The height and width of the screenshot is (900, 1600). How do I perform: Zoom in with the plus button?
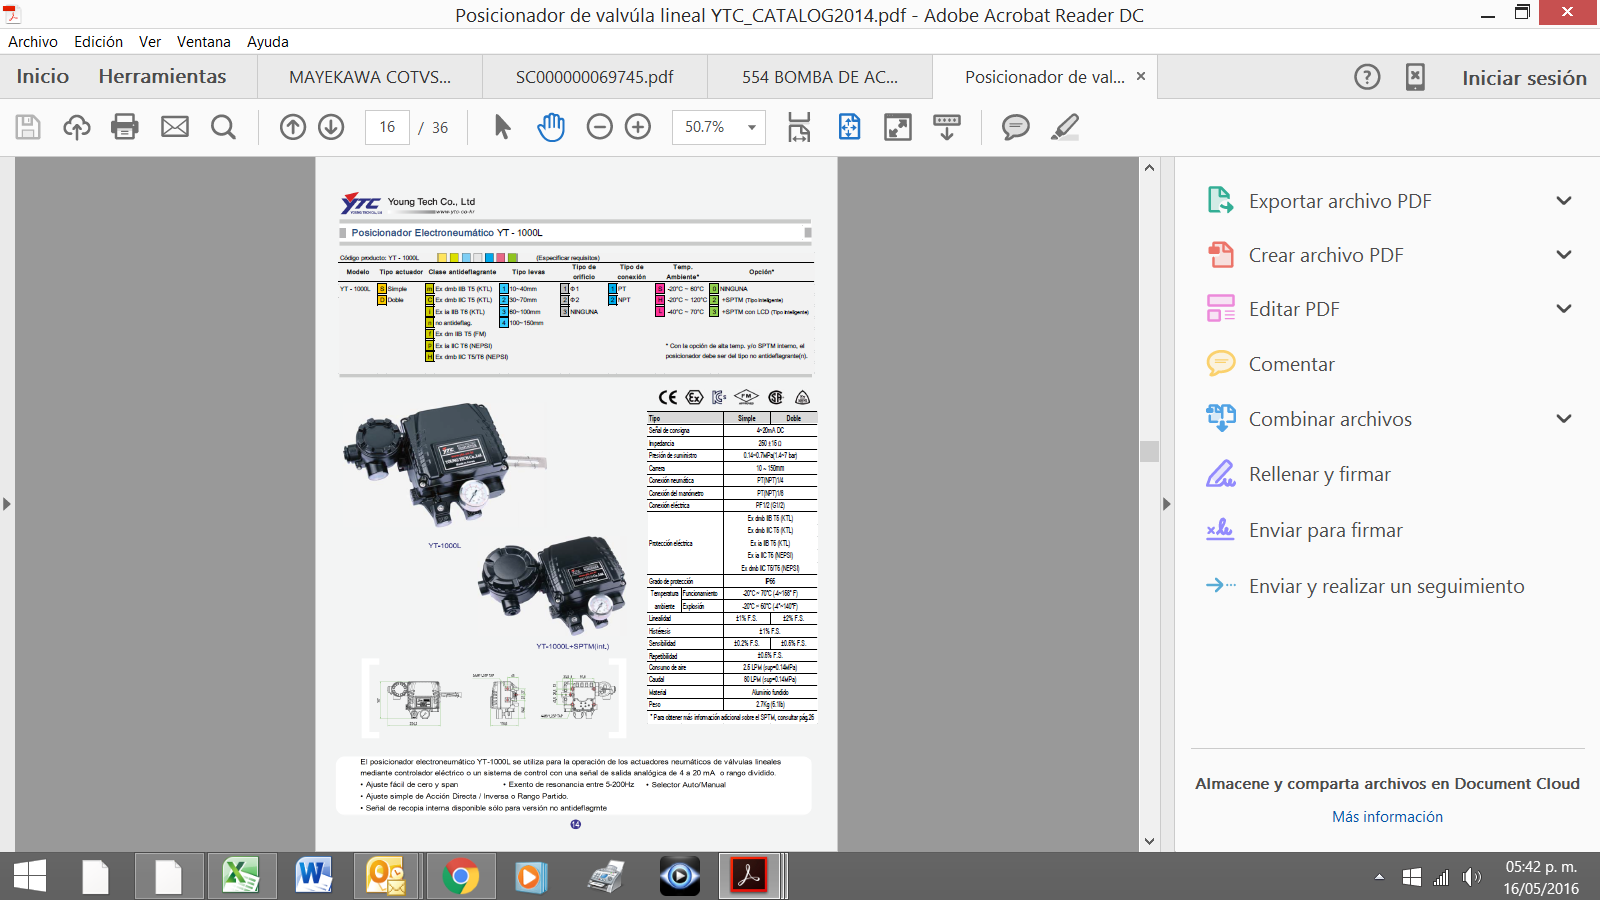click(x=638, y=127)
